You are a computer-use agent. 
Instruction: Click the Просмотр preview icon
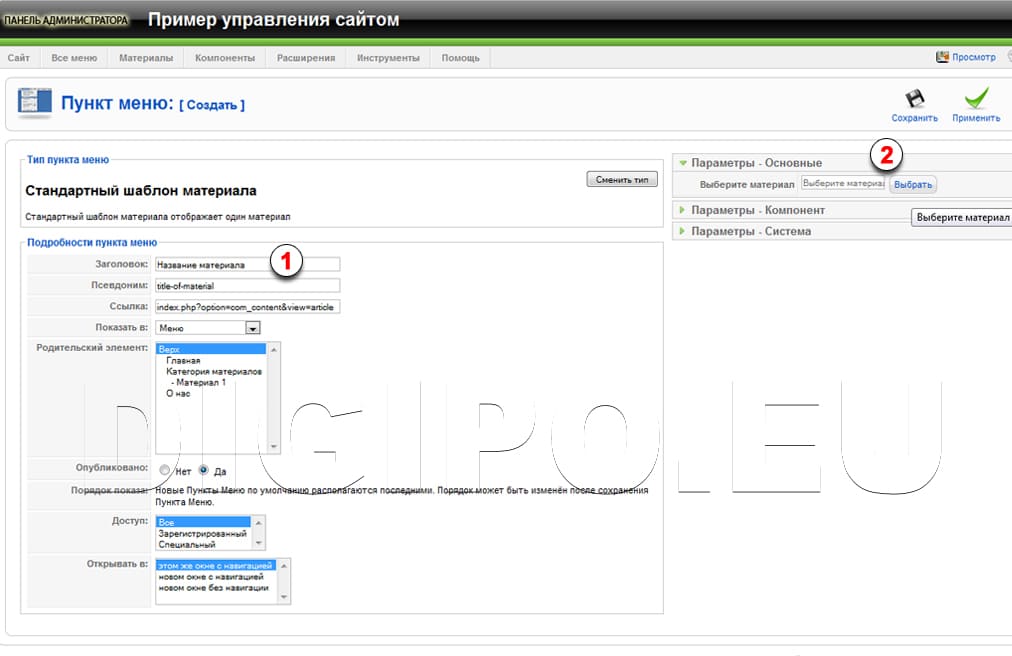tap(942, 58)
